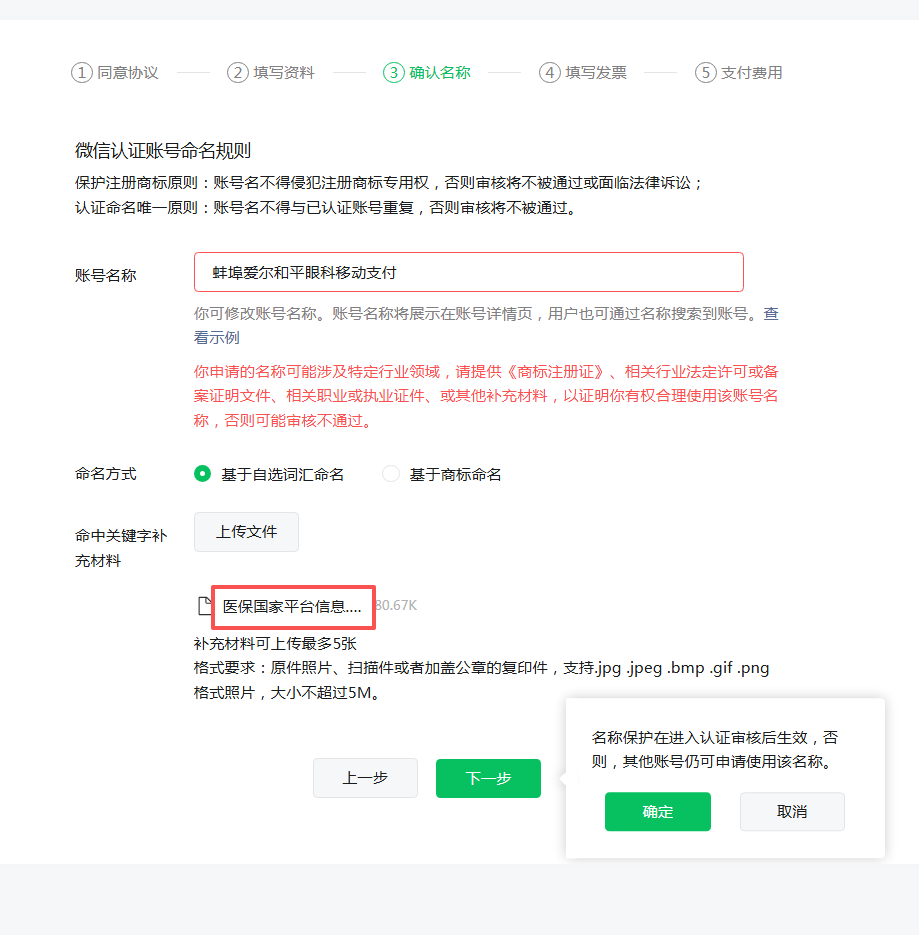Click the 名称保护在进入认证审核后生效 popup message
The height and width of the screenshot is (935, 919).
tap(715, 750)
